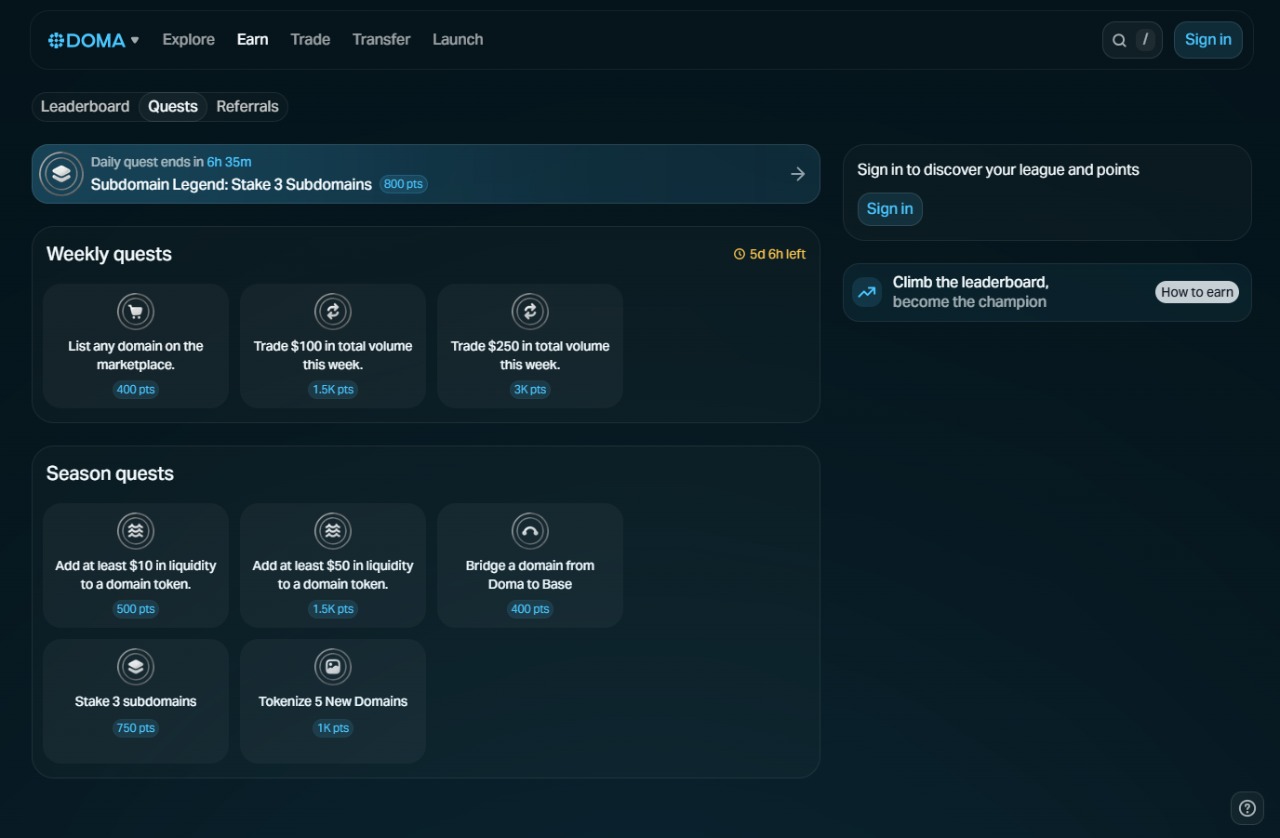This screenshot has height=838, width=1280.
Task: Open the Trade menu
Action: 310,39
